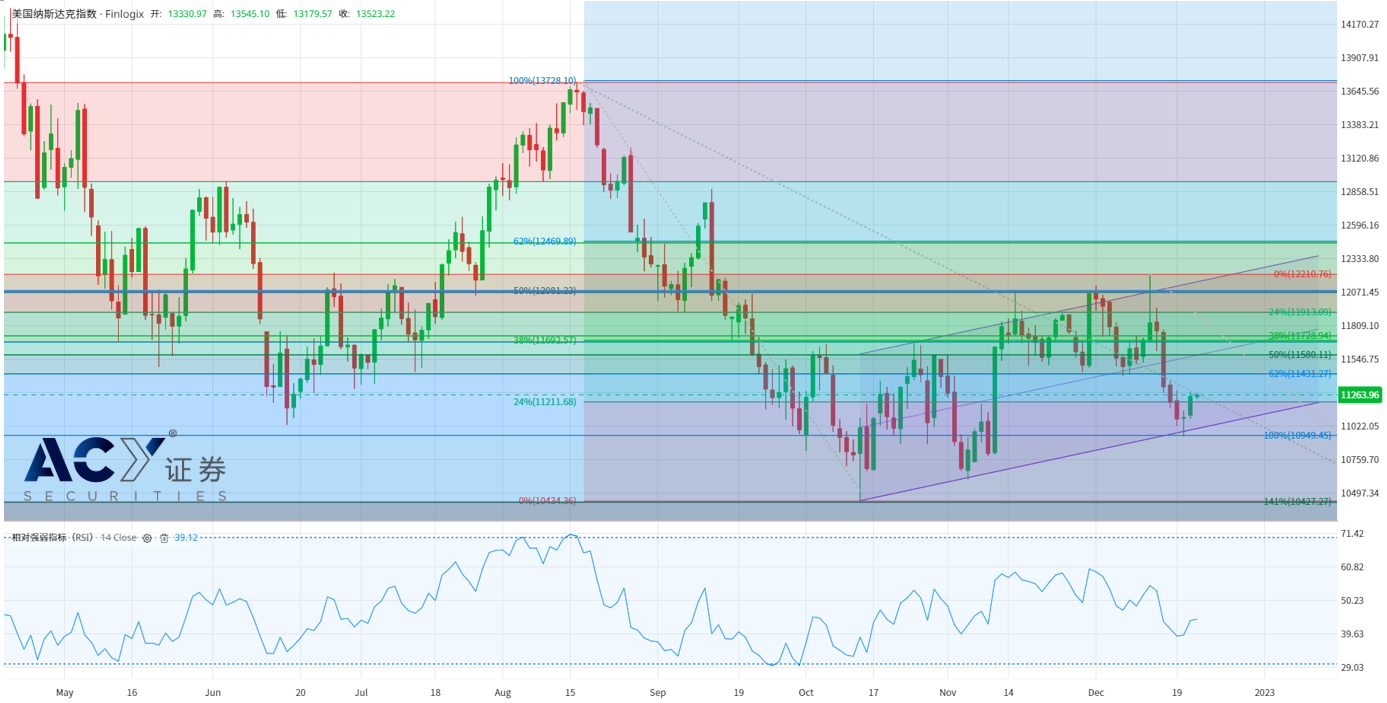Click the 38%(11692.57) Fibonacci retracement label

(544, 340)
